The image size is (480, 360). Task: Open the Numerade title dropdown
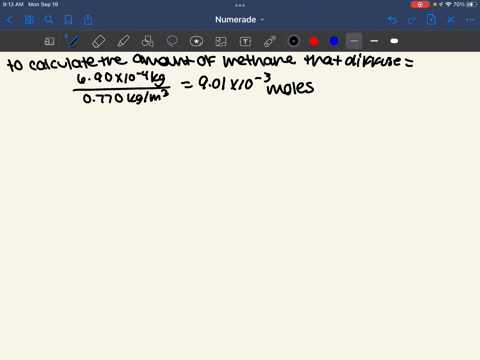[x=239, y=20]
